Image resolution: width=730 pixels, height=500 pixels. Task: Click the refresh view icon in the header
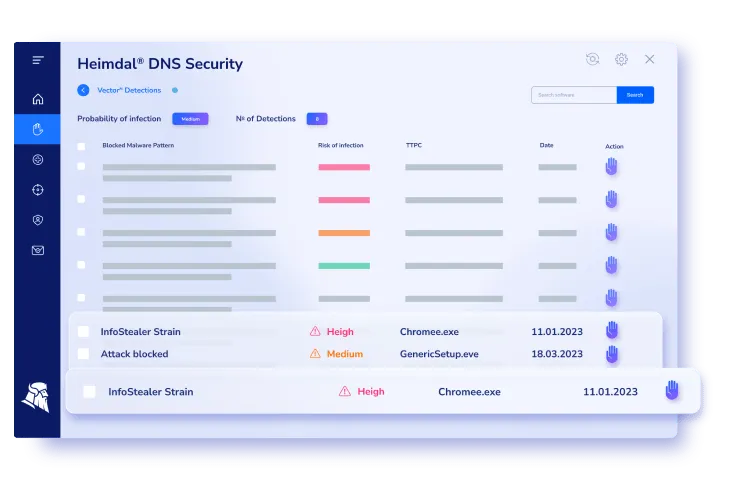tap(592, 59)
